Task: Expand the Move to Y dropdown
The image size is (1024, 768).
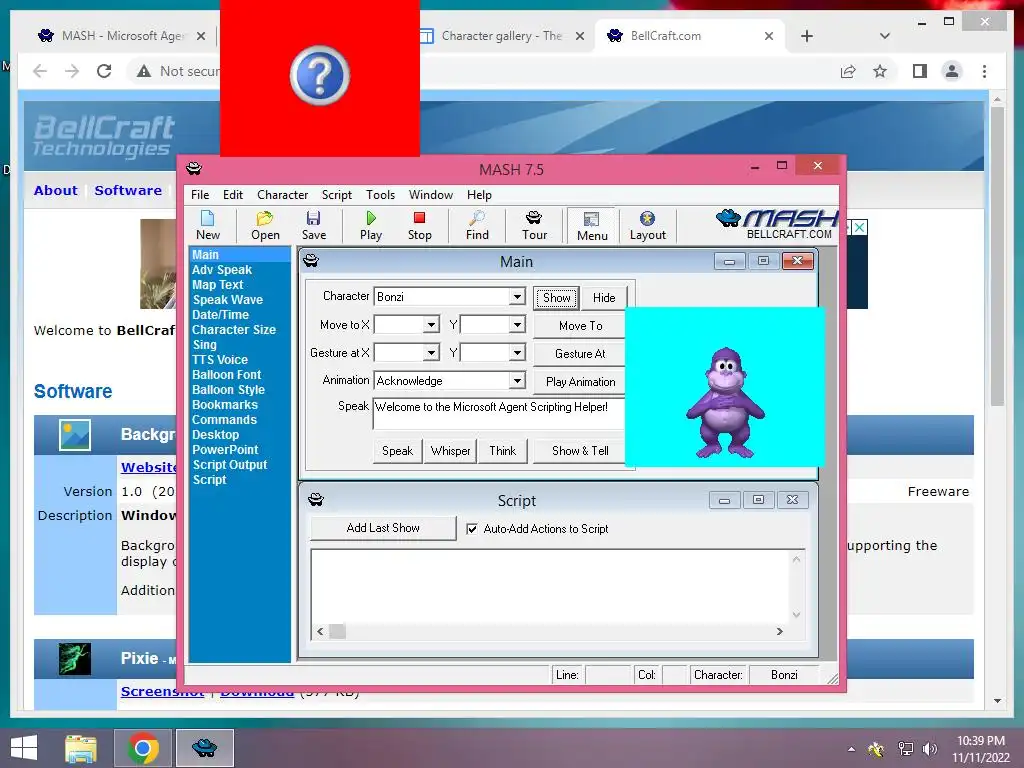Action: [517, 324]
